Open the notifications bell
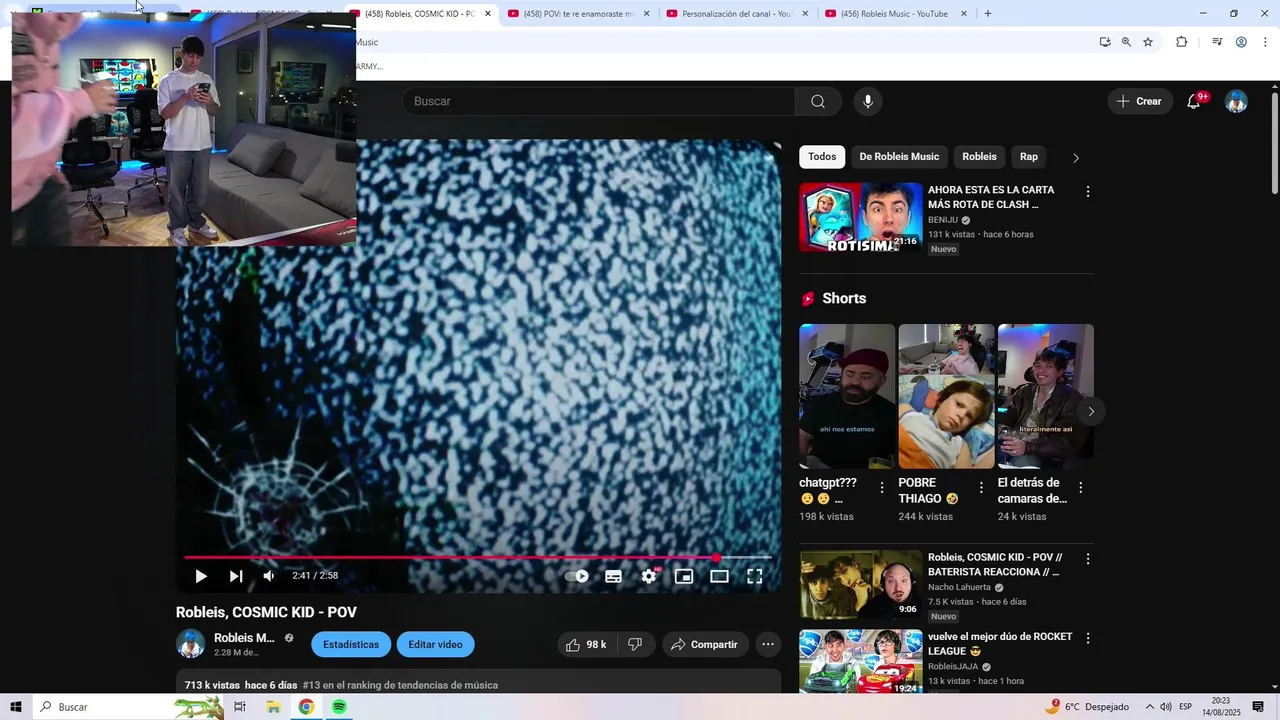This screenshot has height=720, width=1280. [1194, 101]
